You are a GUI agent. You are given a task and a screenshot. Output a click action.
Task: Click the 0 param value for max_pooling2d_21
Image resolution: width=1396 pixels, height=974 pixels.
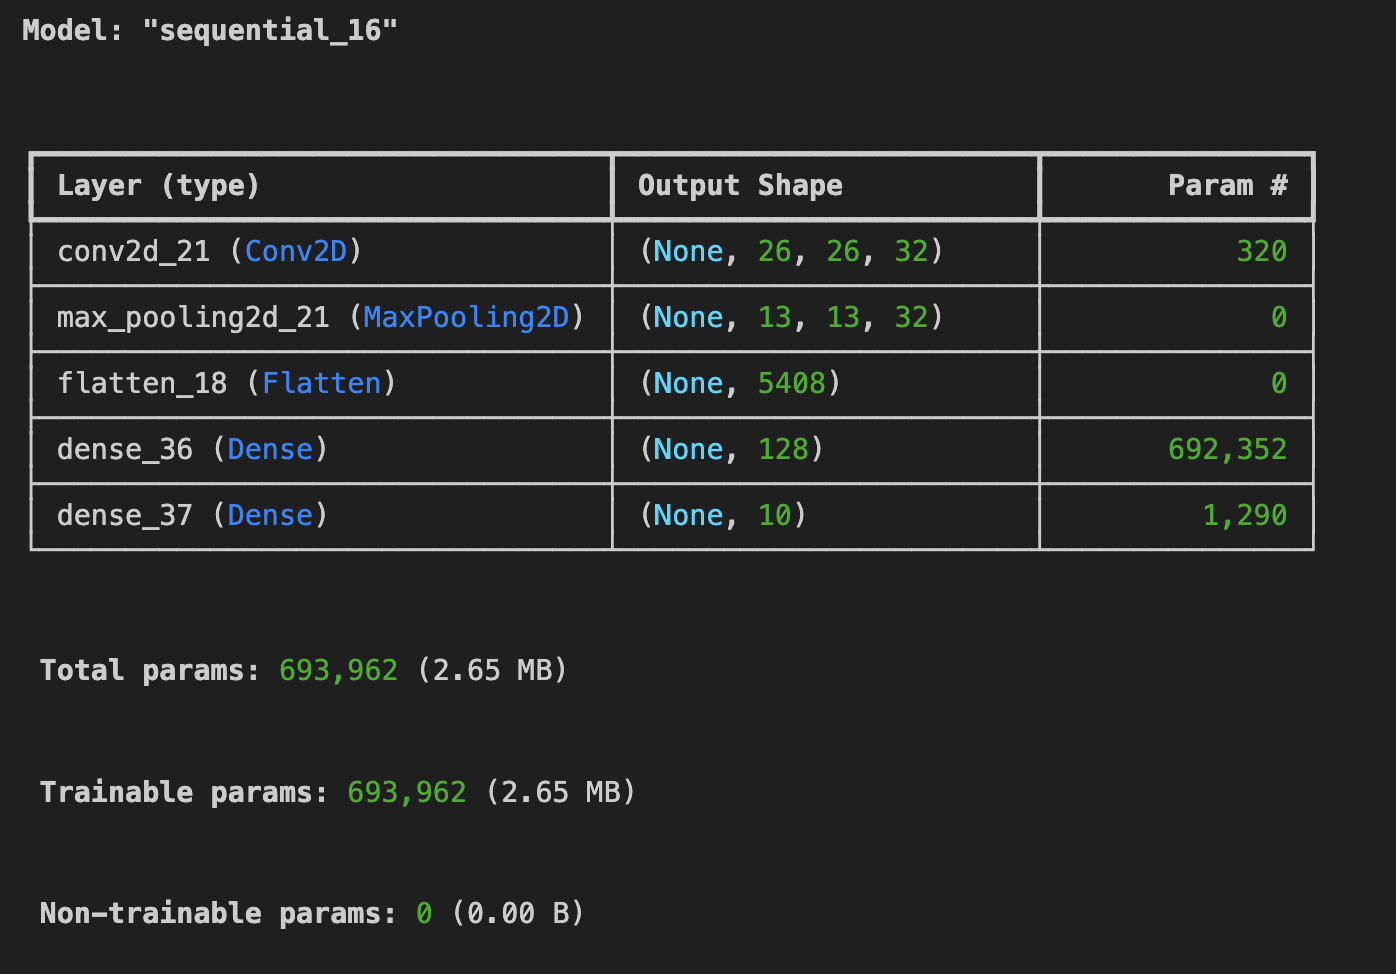(x=1279, y=317)
